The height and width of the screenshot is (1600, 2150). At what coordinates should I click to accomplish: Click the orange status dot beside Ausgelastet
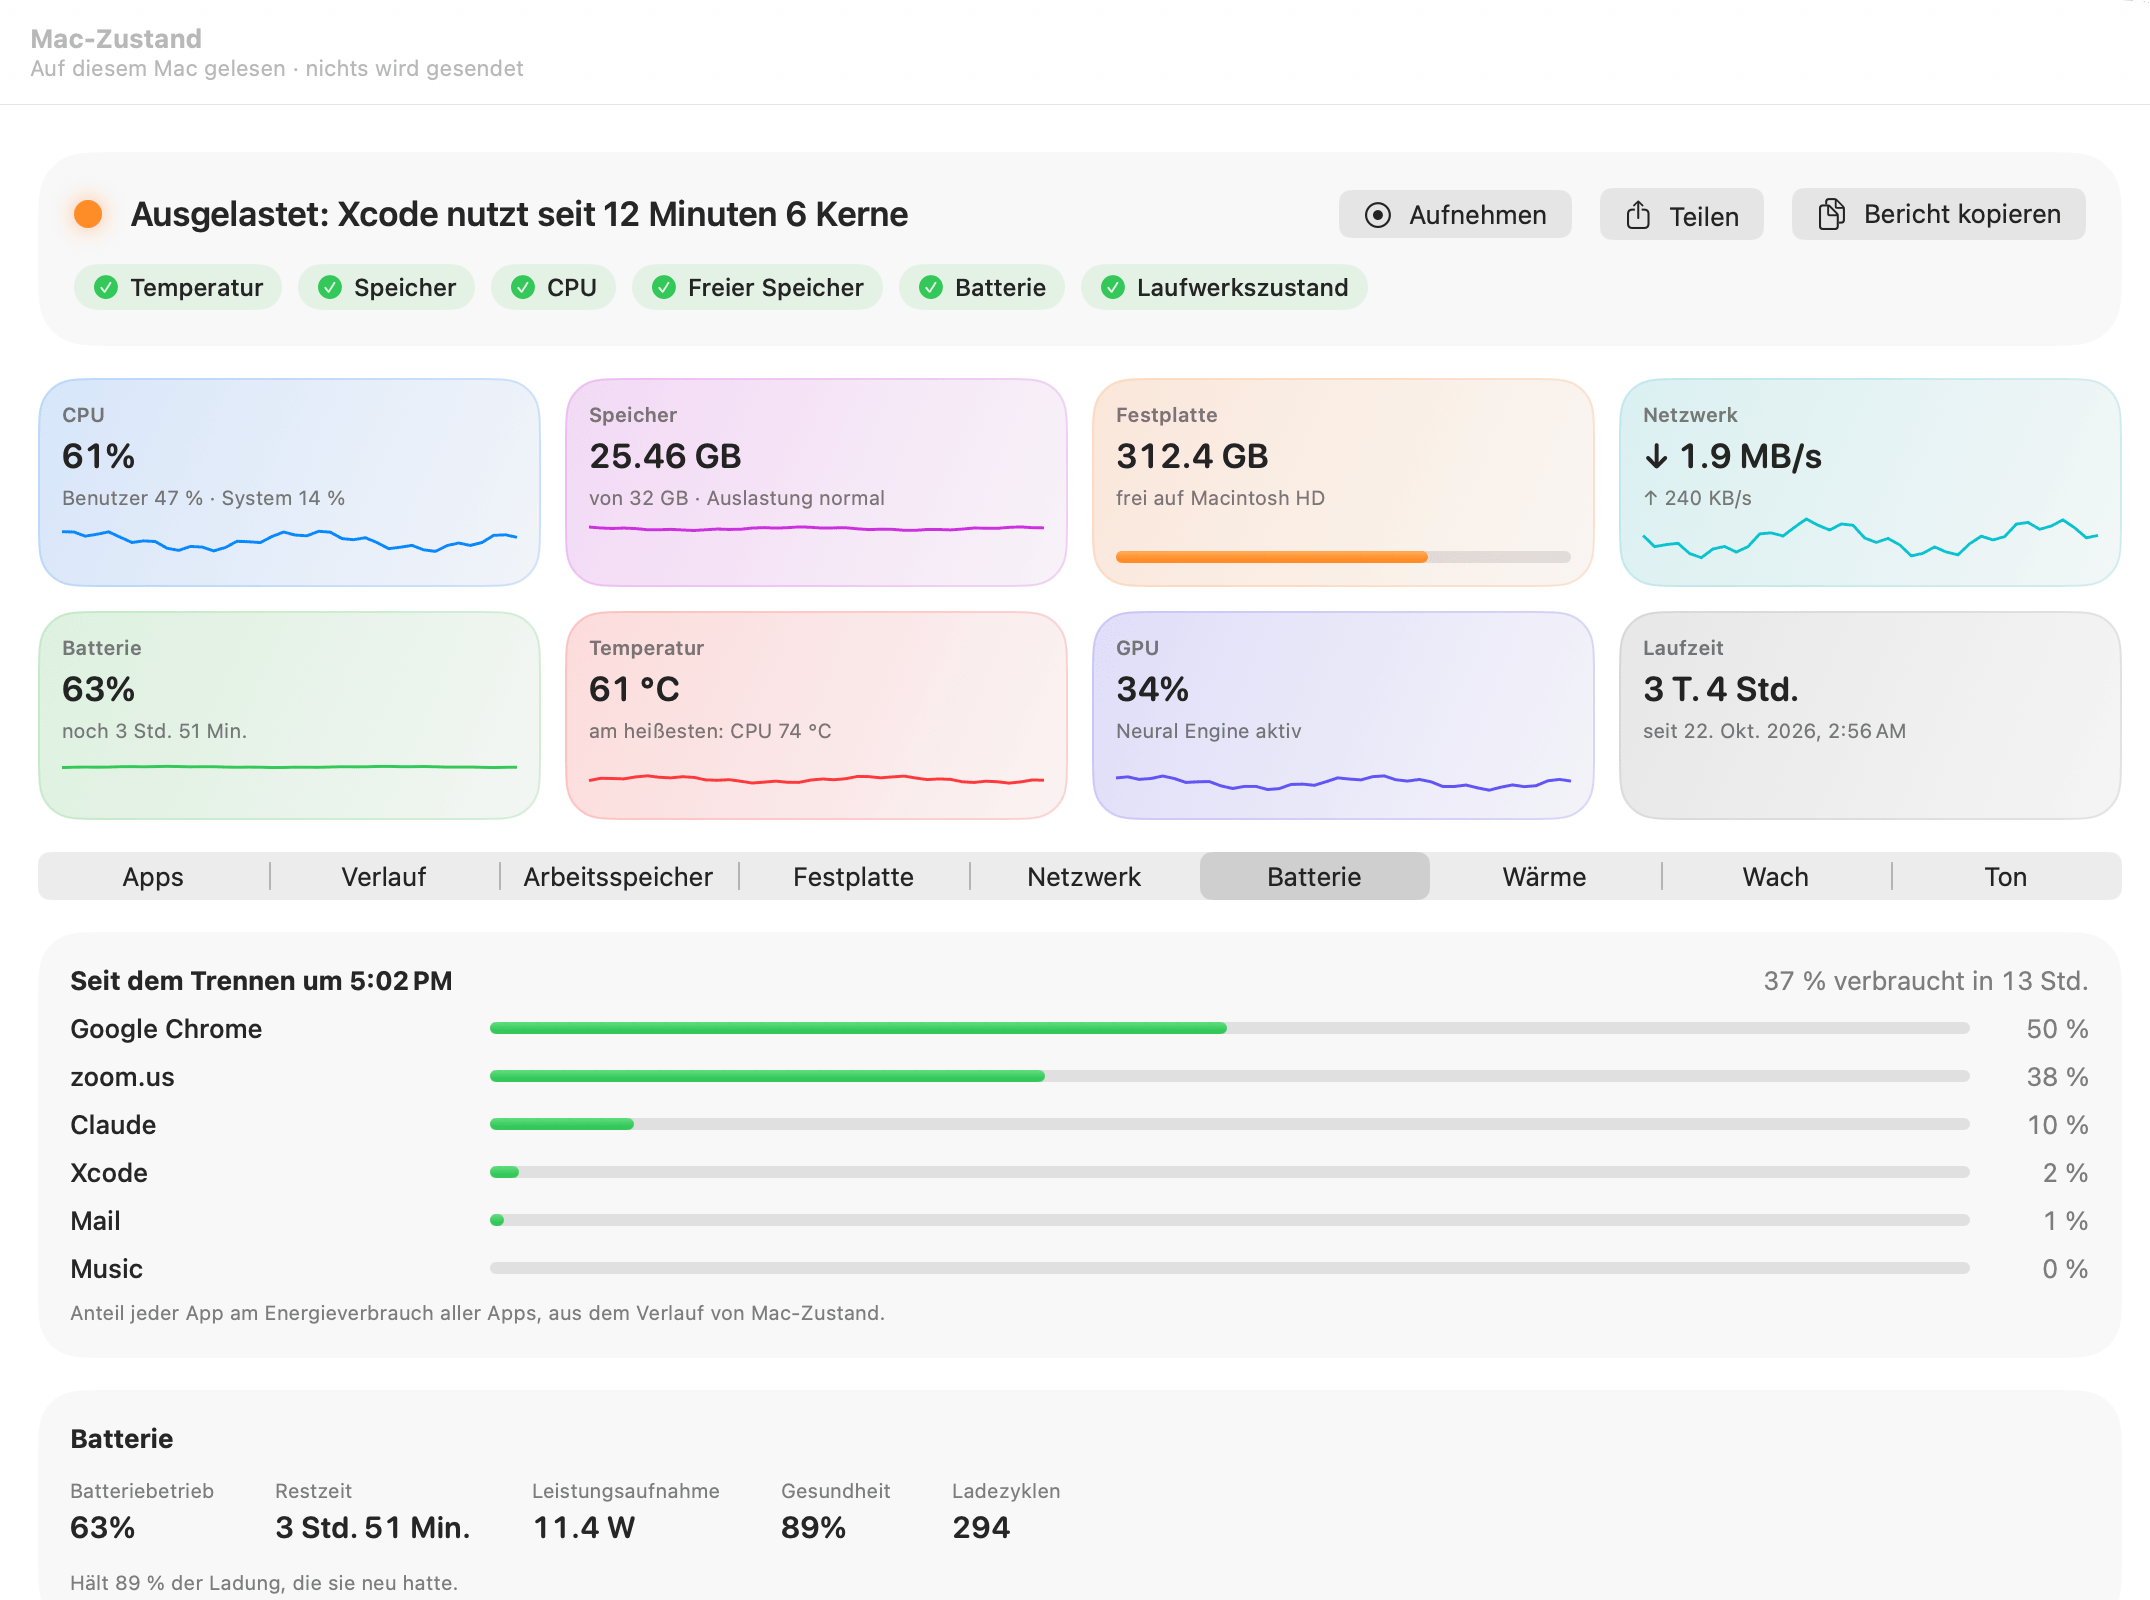[x=88, y=214]
